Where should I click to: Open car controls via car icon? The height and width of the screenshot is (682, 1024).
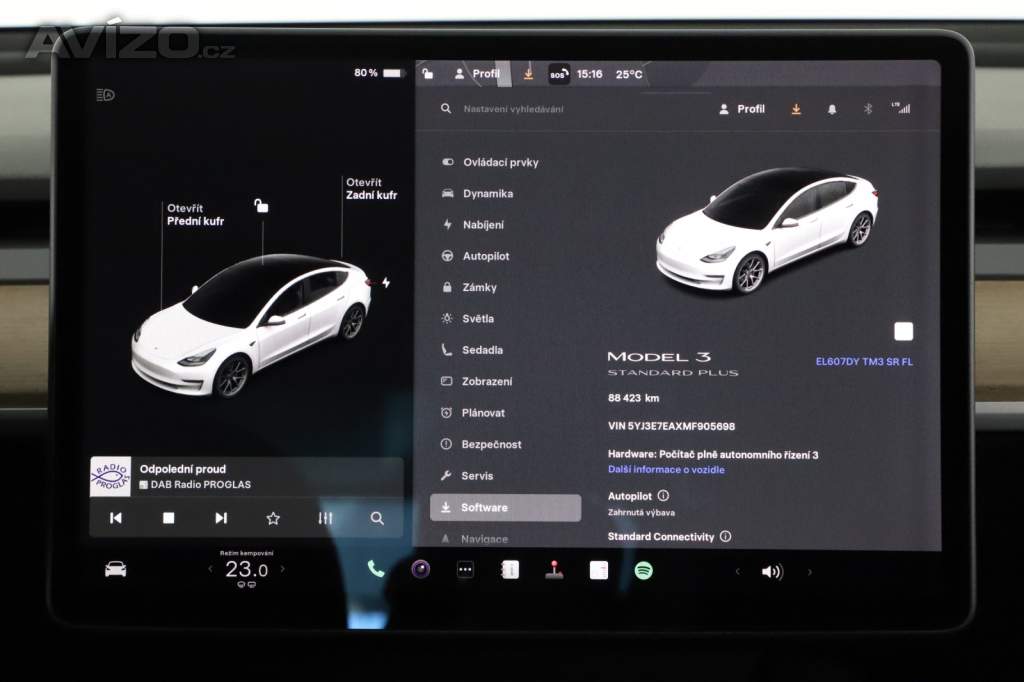[x=116, y=569]
